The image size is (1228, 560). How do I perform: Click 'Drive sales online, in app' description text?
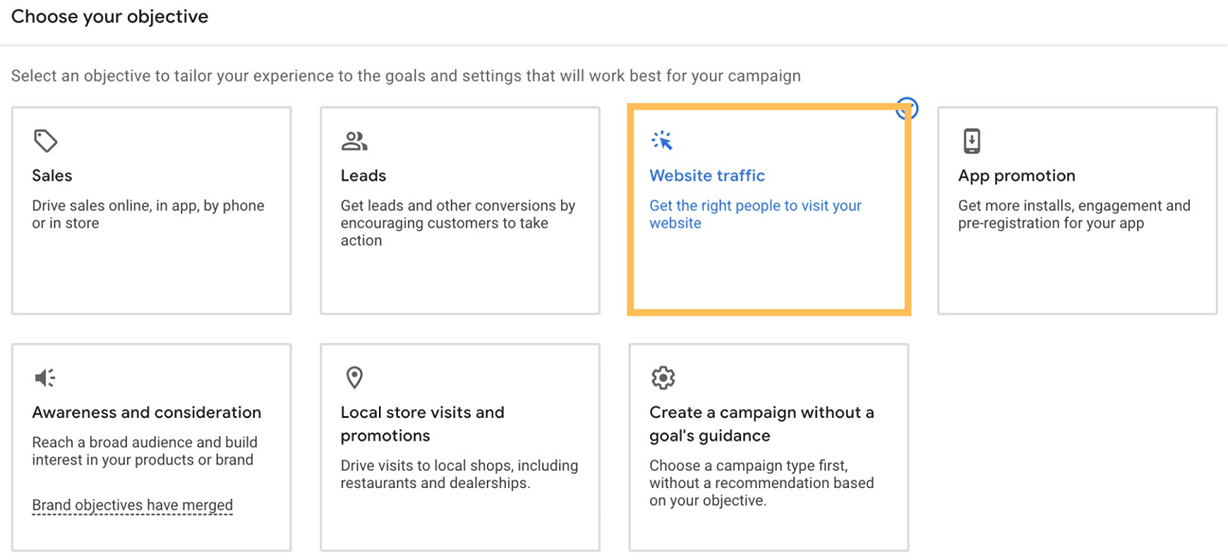coord(148,214)
